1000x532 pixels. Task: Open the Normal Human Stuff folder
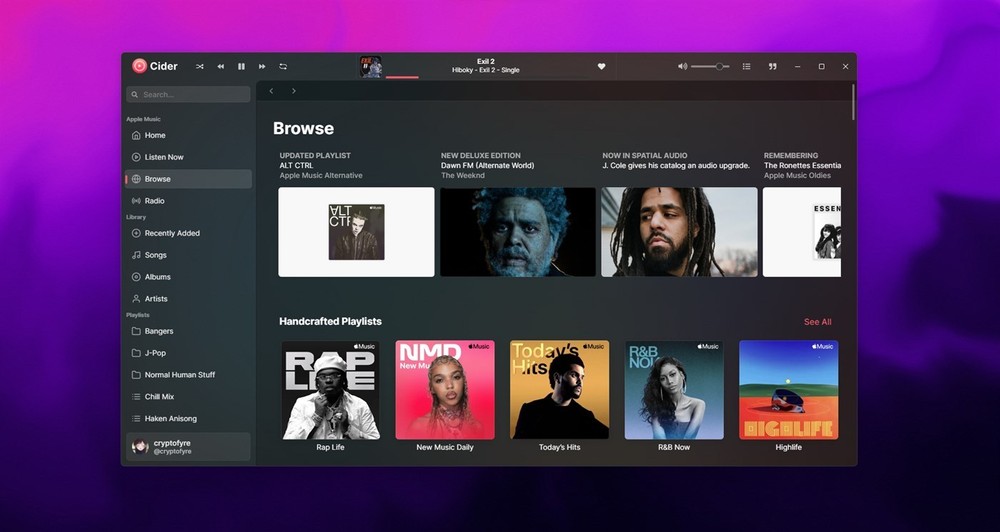pos(189,374)
